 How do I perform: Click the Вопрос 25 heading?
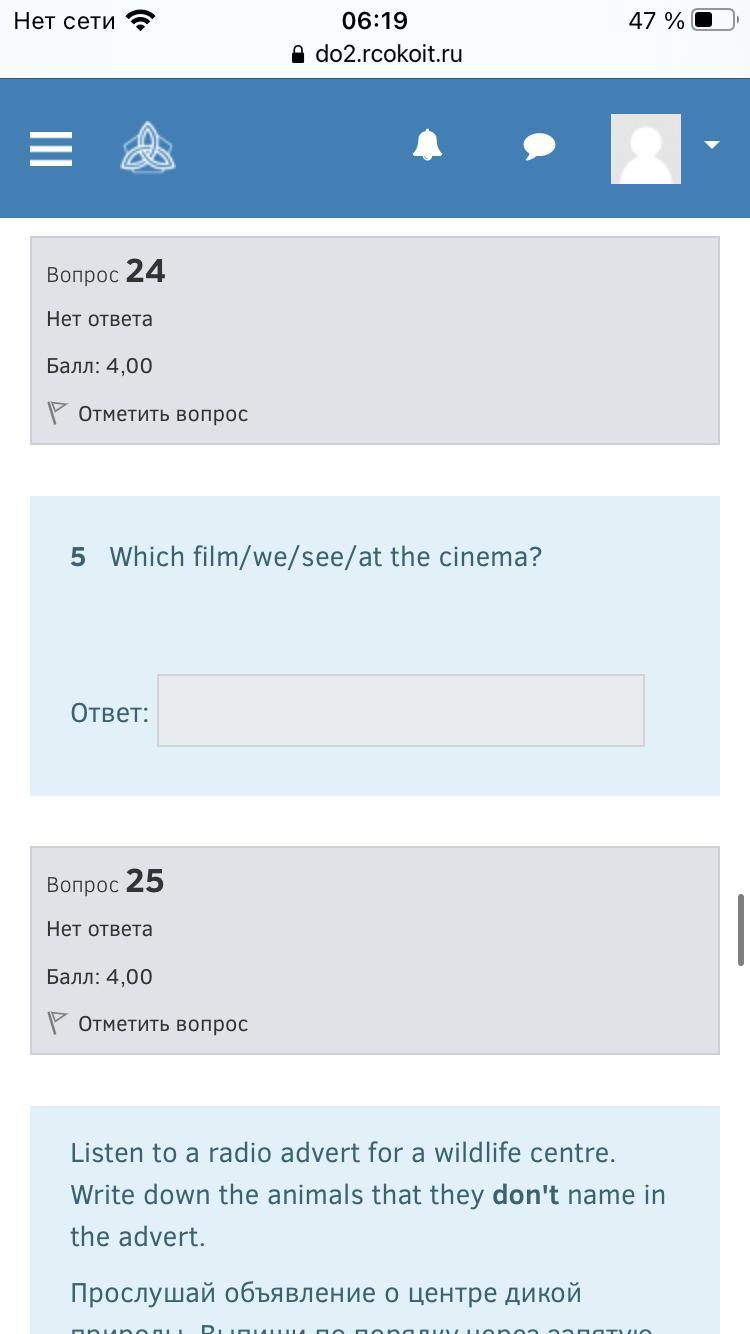(106, 882)
